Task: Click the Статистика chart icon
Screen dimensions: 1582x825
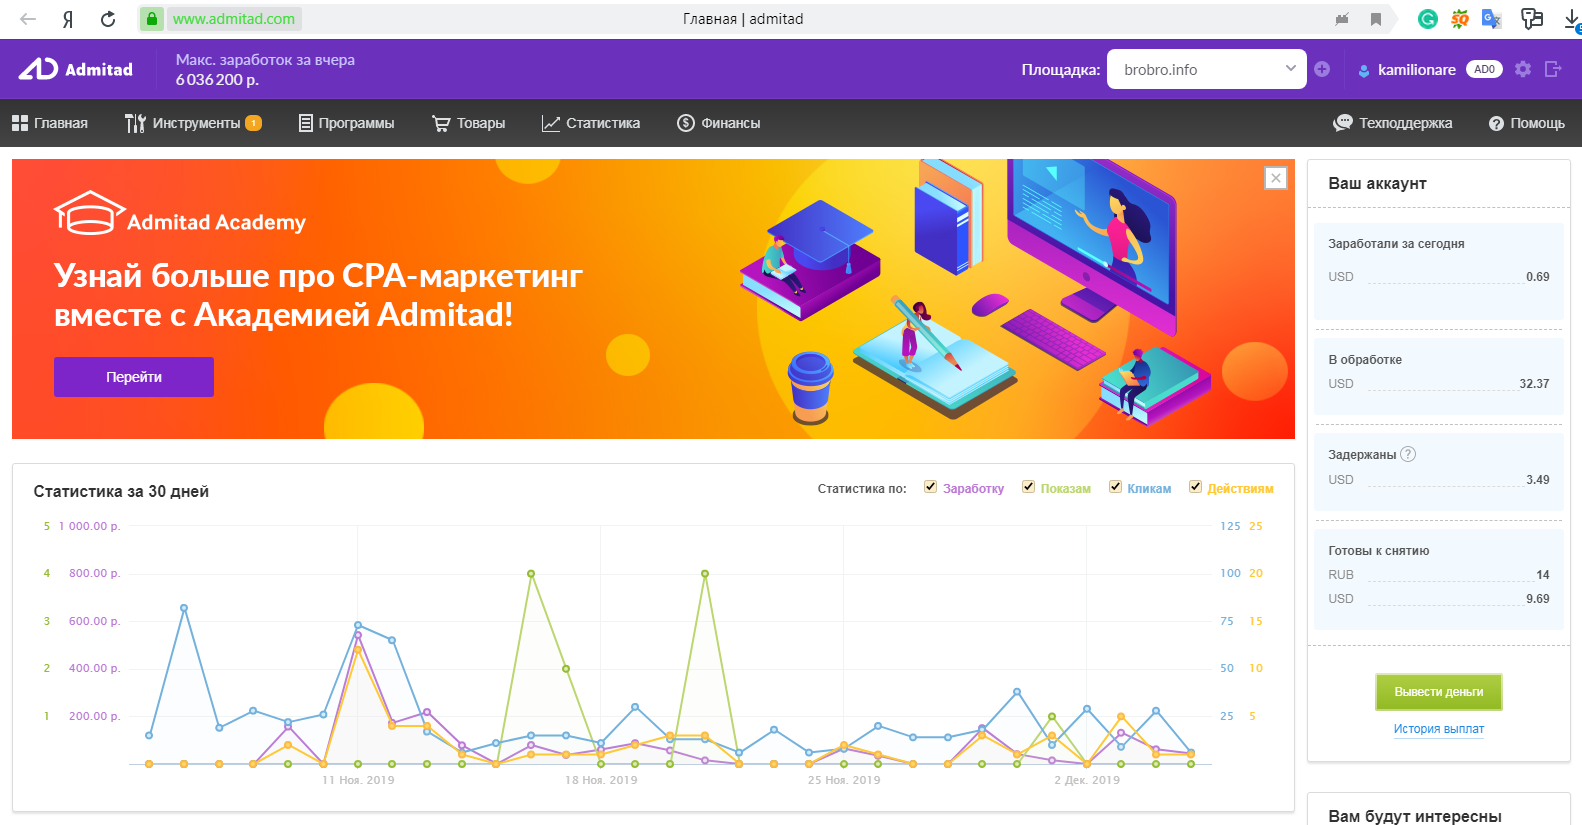Action: coord(551,123)
